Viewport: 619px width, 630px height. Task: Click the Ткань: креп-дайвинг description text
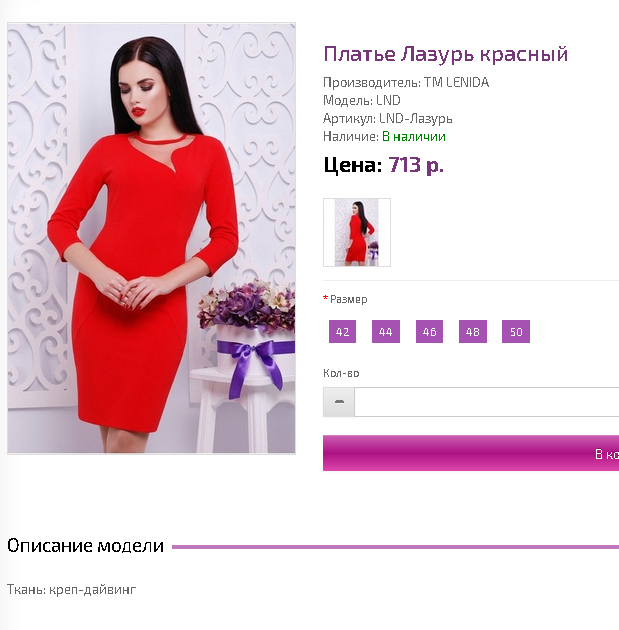click(72, 589)
